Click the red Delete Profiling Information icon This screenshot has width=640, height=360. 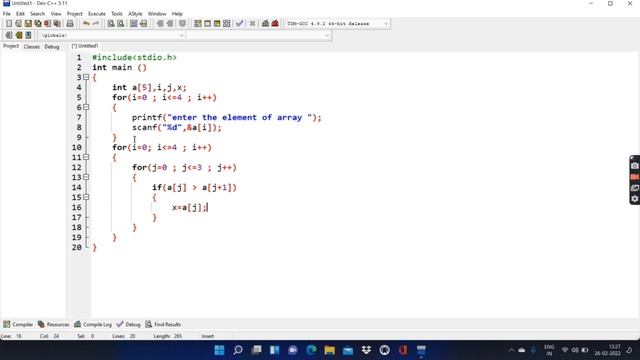point(275,24)
